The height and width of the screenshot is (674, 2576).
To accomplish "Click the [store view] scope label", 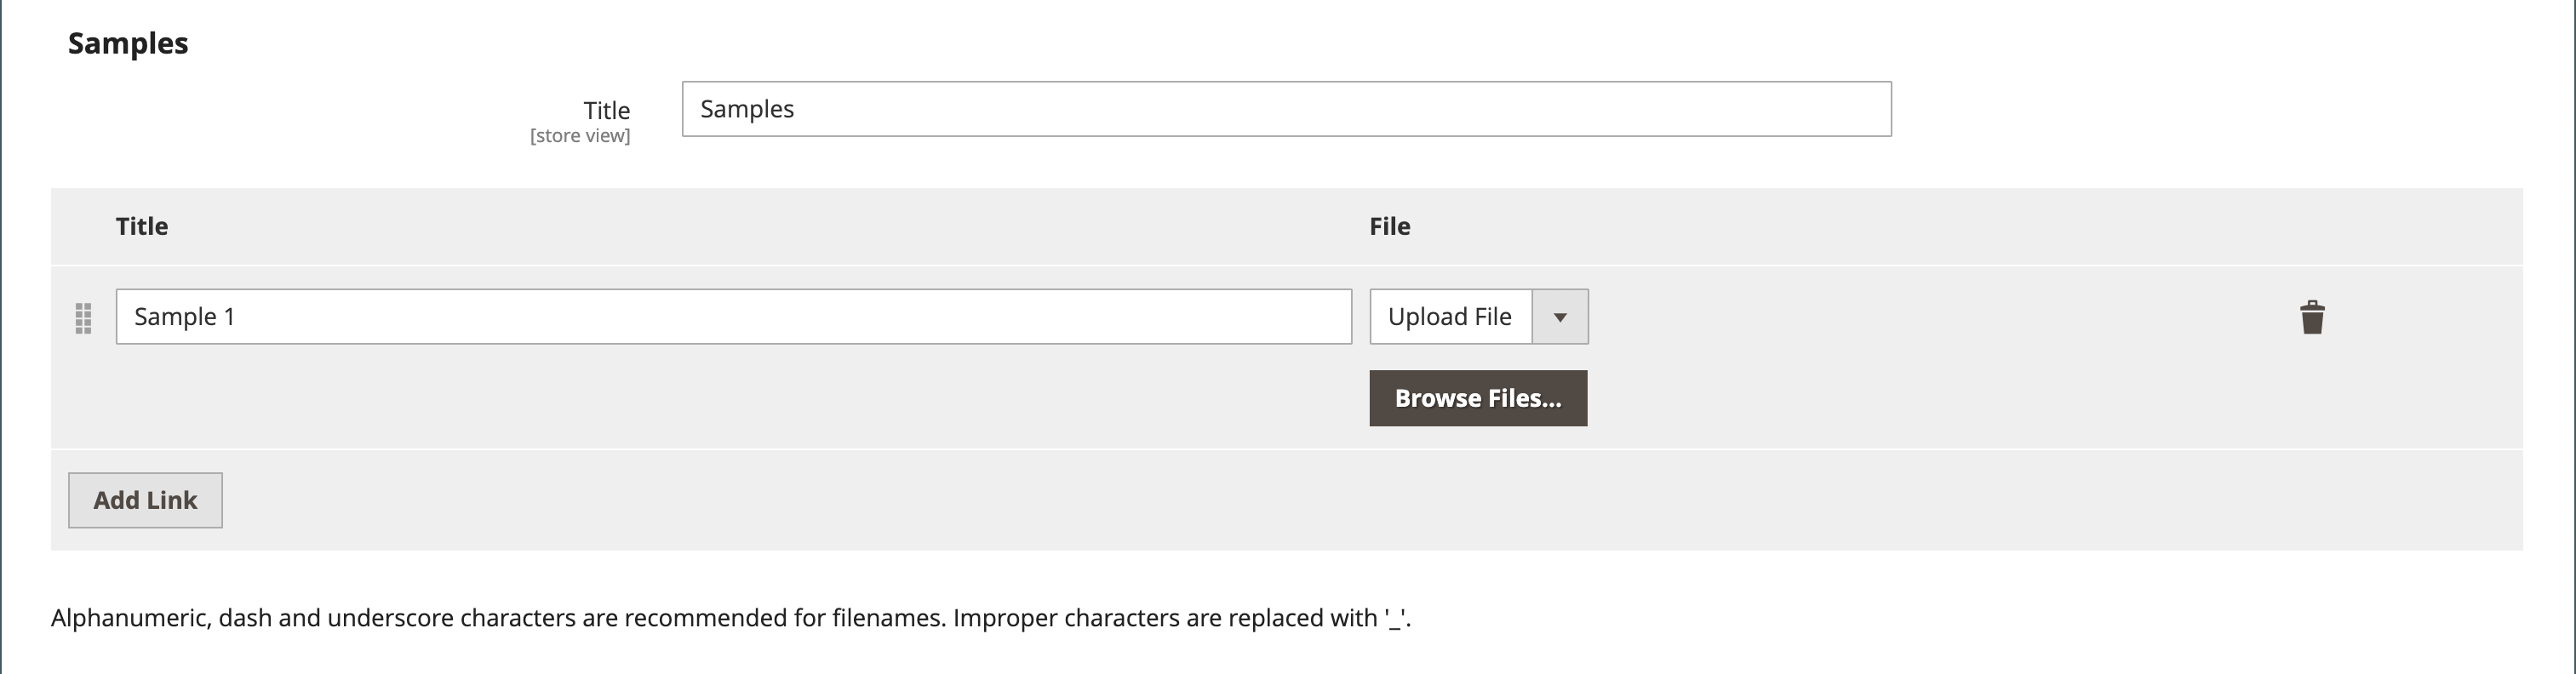I will tap(580, 136).
